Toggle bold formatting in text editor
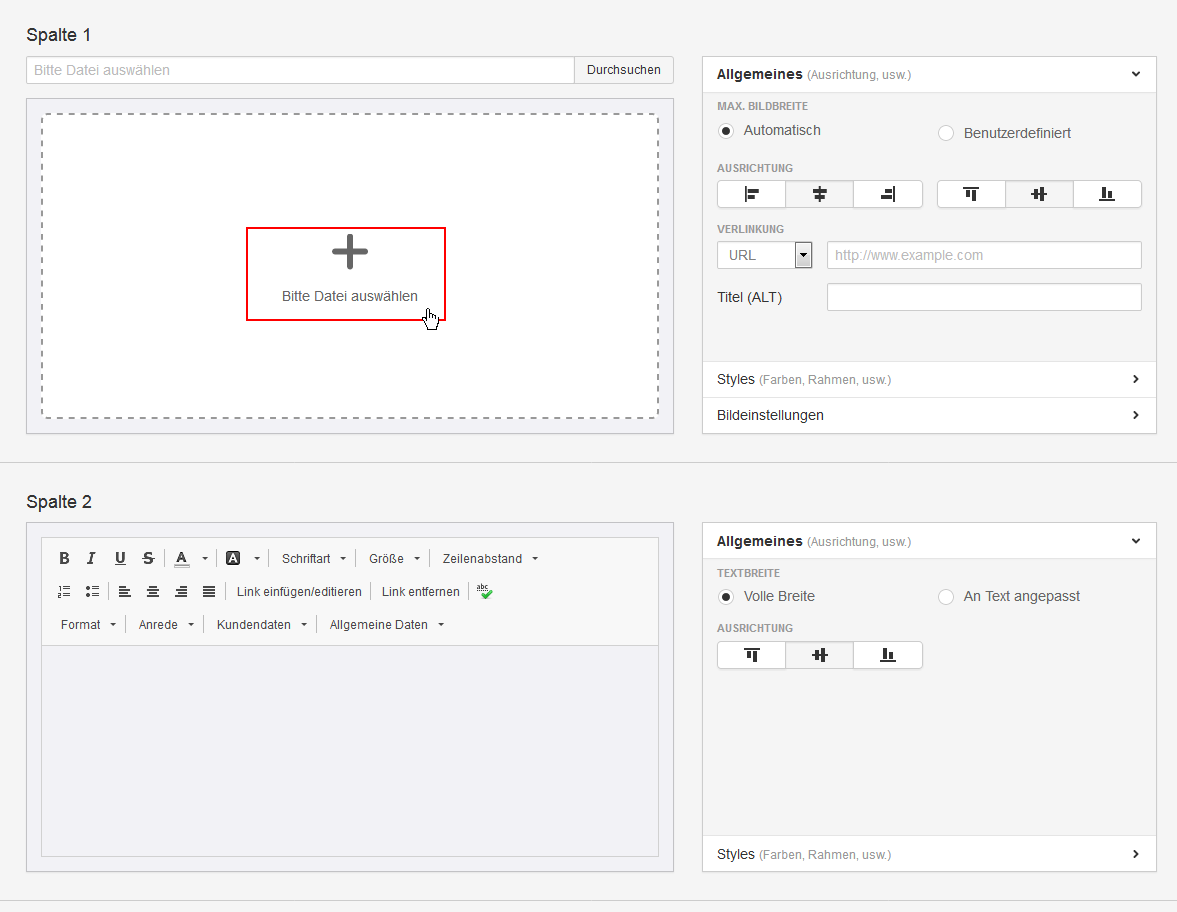 coord(65,558)
